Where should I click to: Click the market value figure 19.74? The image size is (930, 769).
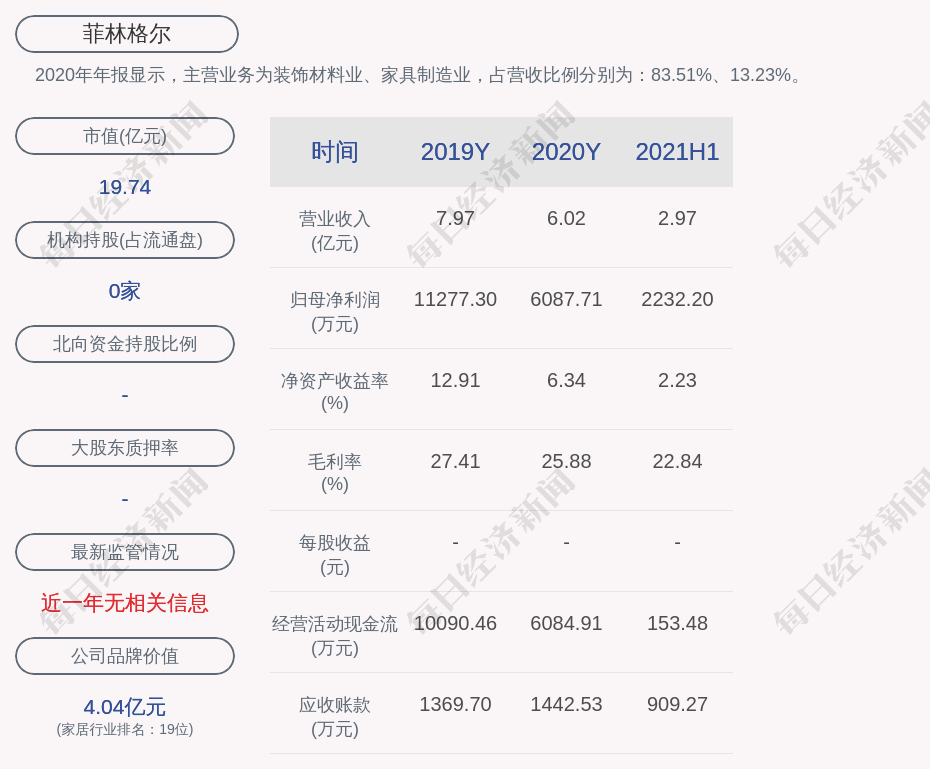pos(125,187)
